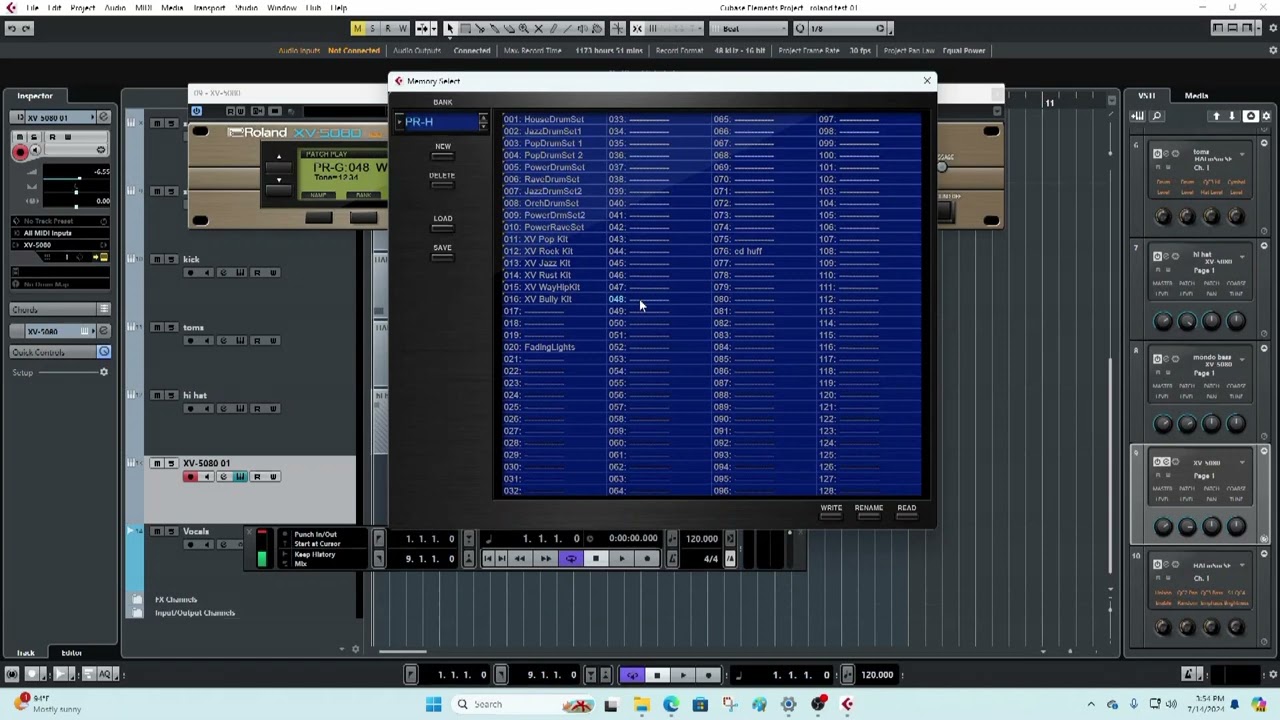Mute the kick track
1280x720 pixels.
coord(157,259)
